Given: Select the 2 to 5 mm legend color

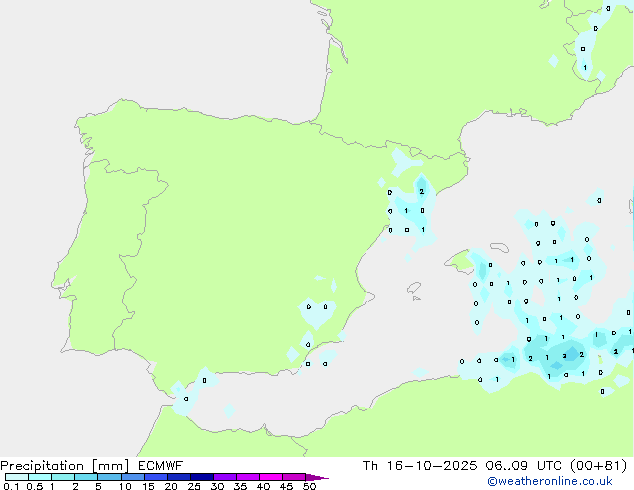Looking at the screenshot, I should [x=86, y=477].
